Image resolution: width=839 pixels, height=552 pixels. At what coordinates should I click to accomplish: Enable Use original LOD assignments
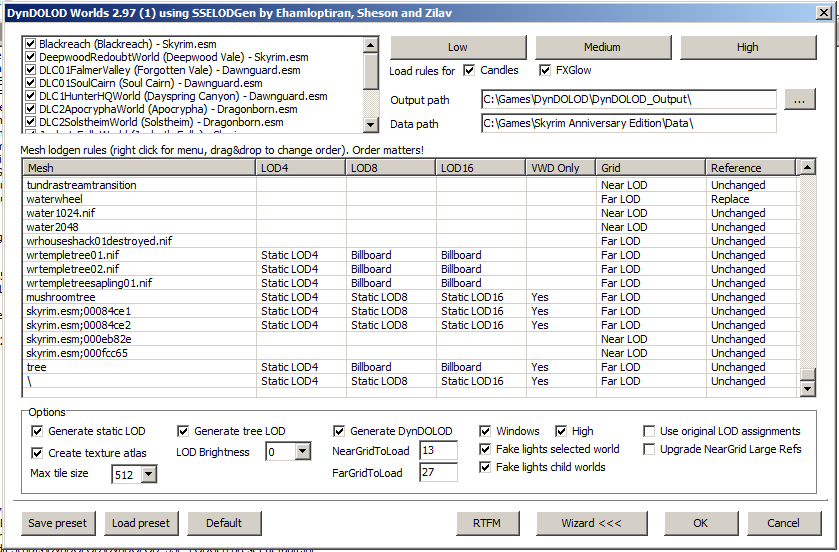(x=649, y=431)
